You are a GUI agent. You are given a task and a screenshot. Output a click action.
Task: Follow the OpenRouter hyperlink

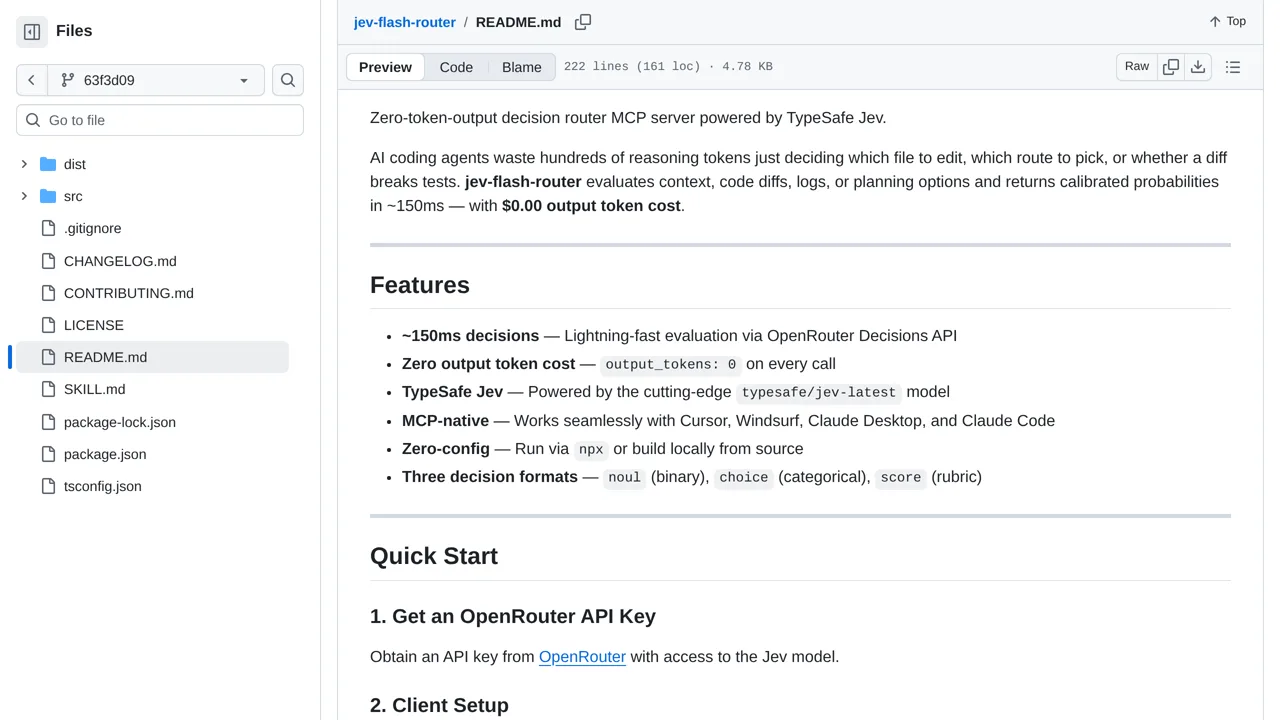582,657
